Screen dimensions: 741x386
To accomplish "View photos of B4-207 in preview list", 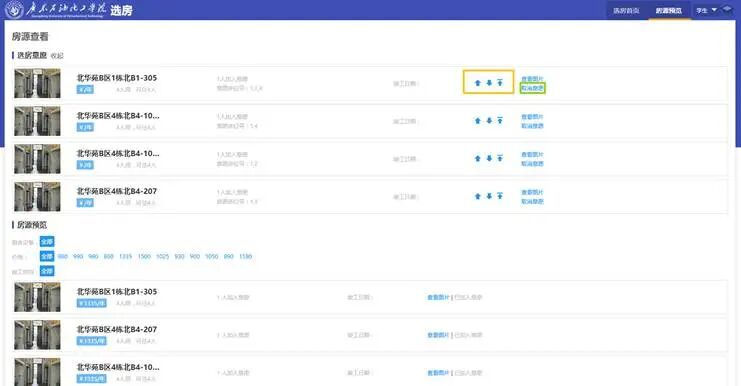I will coord(438,335).
